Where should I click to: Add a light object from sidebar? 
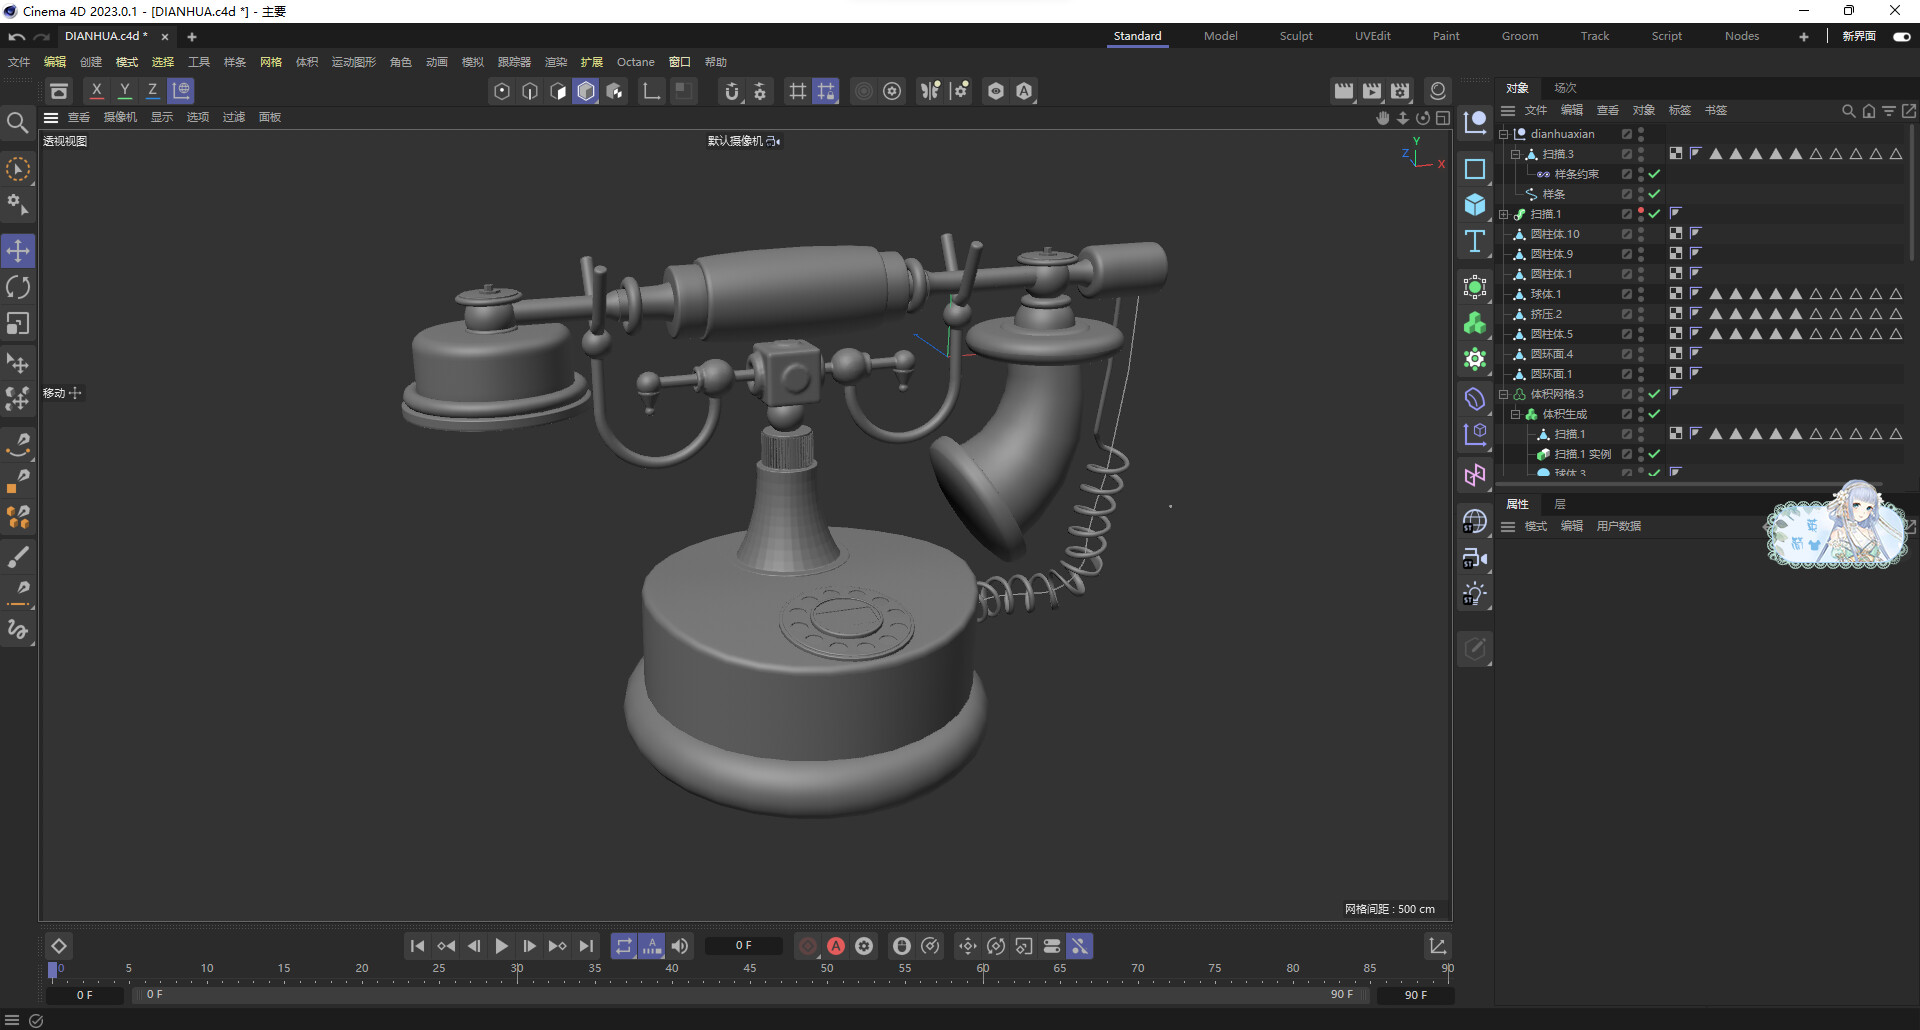[x=1475, y=594]
